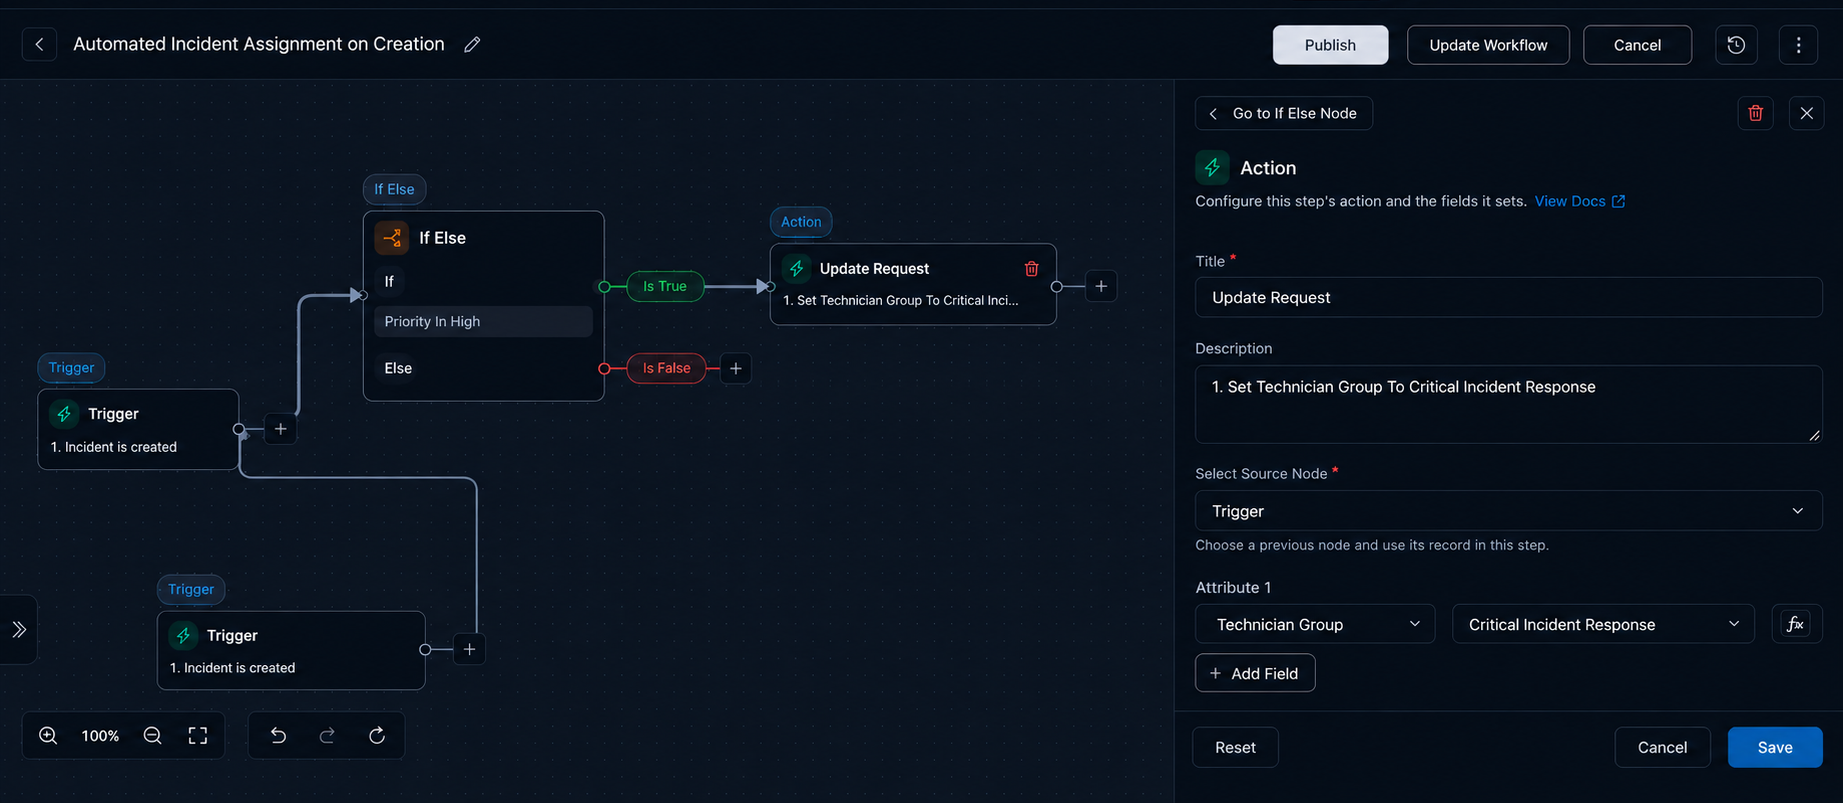Refresh the canvas with circular arrow
Image resolution: width=1843 pixels, height=803 pixels.
[377, 736]
